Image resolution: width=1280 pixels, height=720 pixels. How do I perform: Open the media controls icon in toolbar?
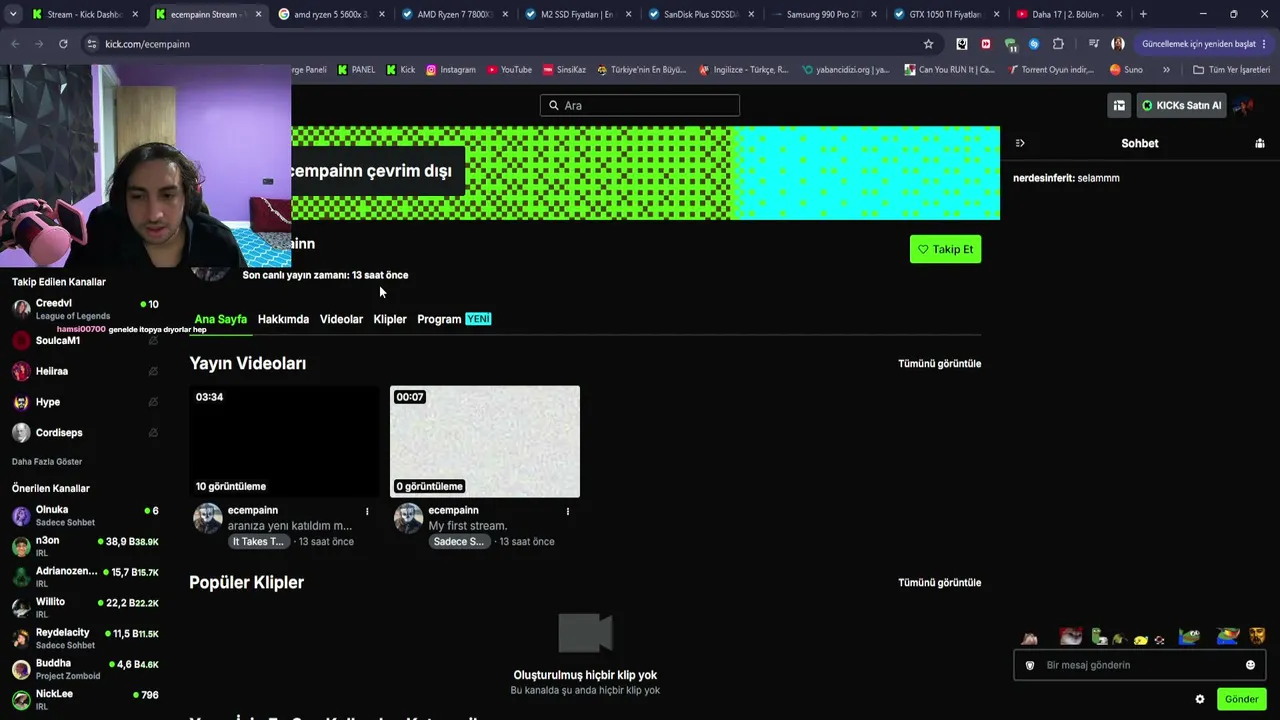click(x=1093, y=44)
